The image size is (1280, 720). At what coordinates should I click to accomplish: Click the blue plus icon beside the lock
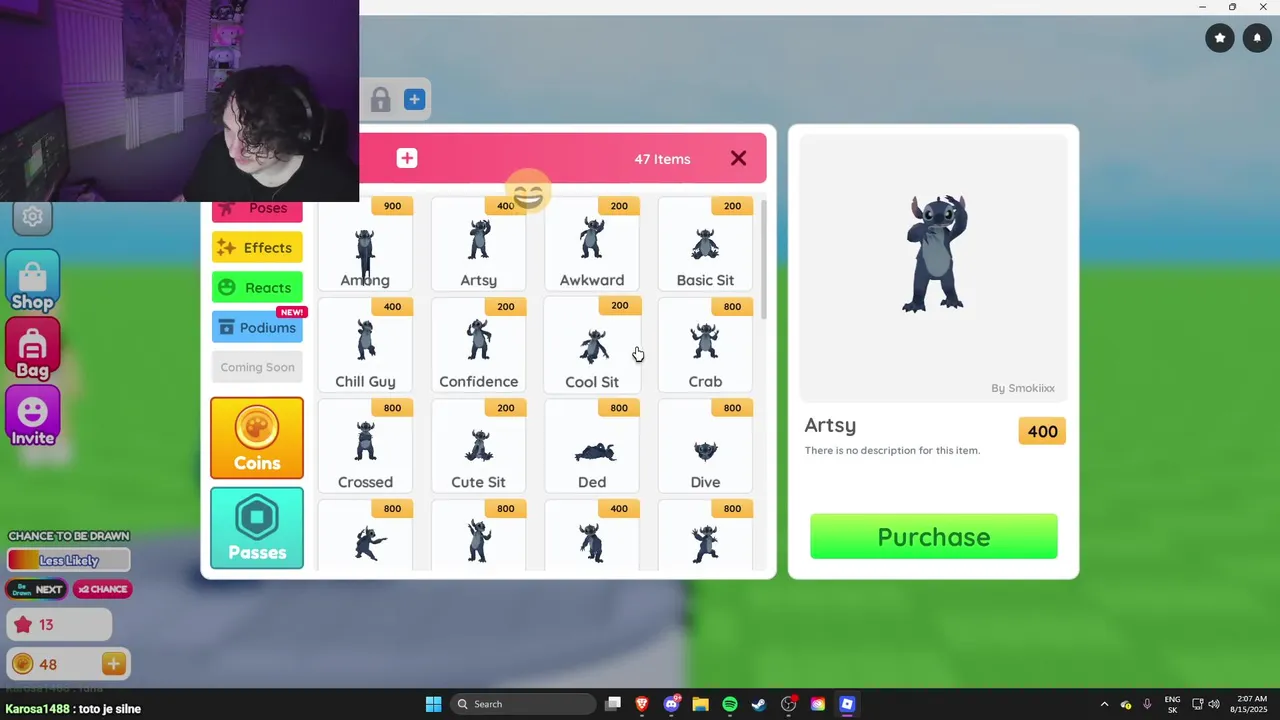pos(414,99)
